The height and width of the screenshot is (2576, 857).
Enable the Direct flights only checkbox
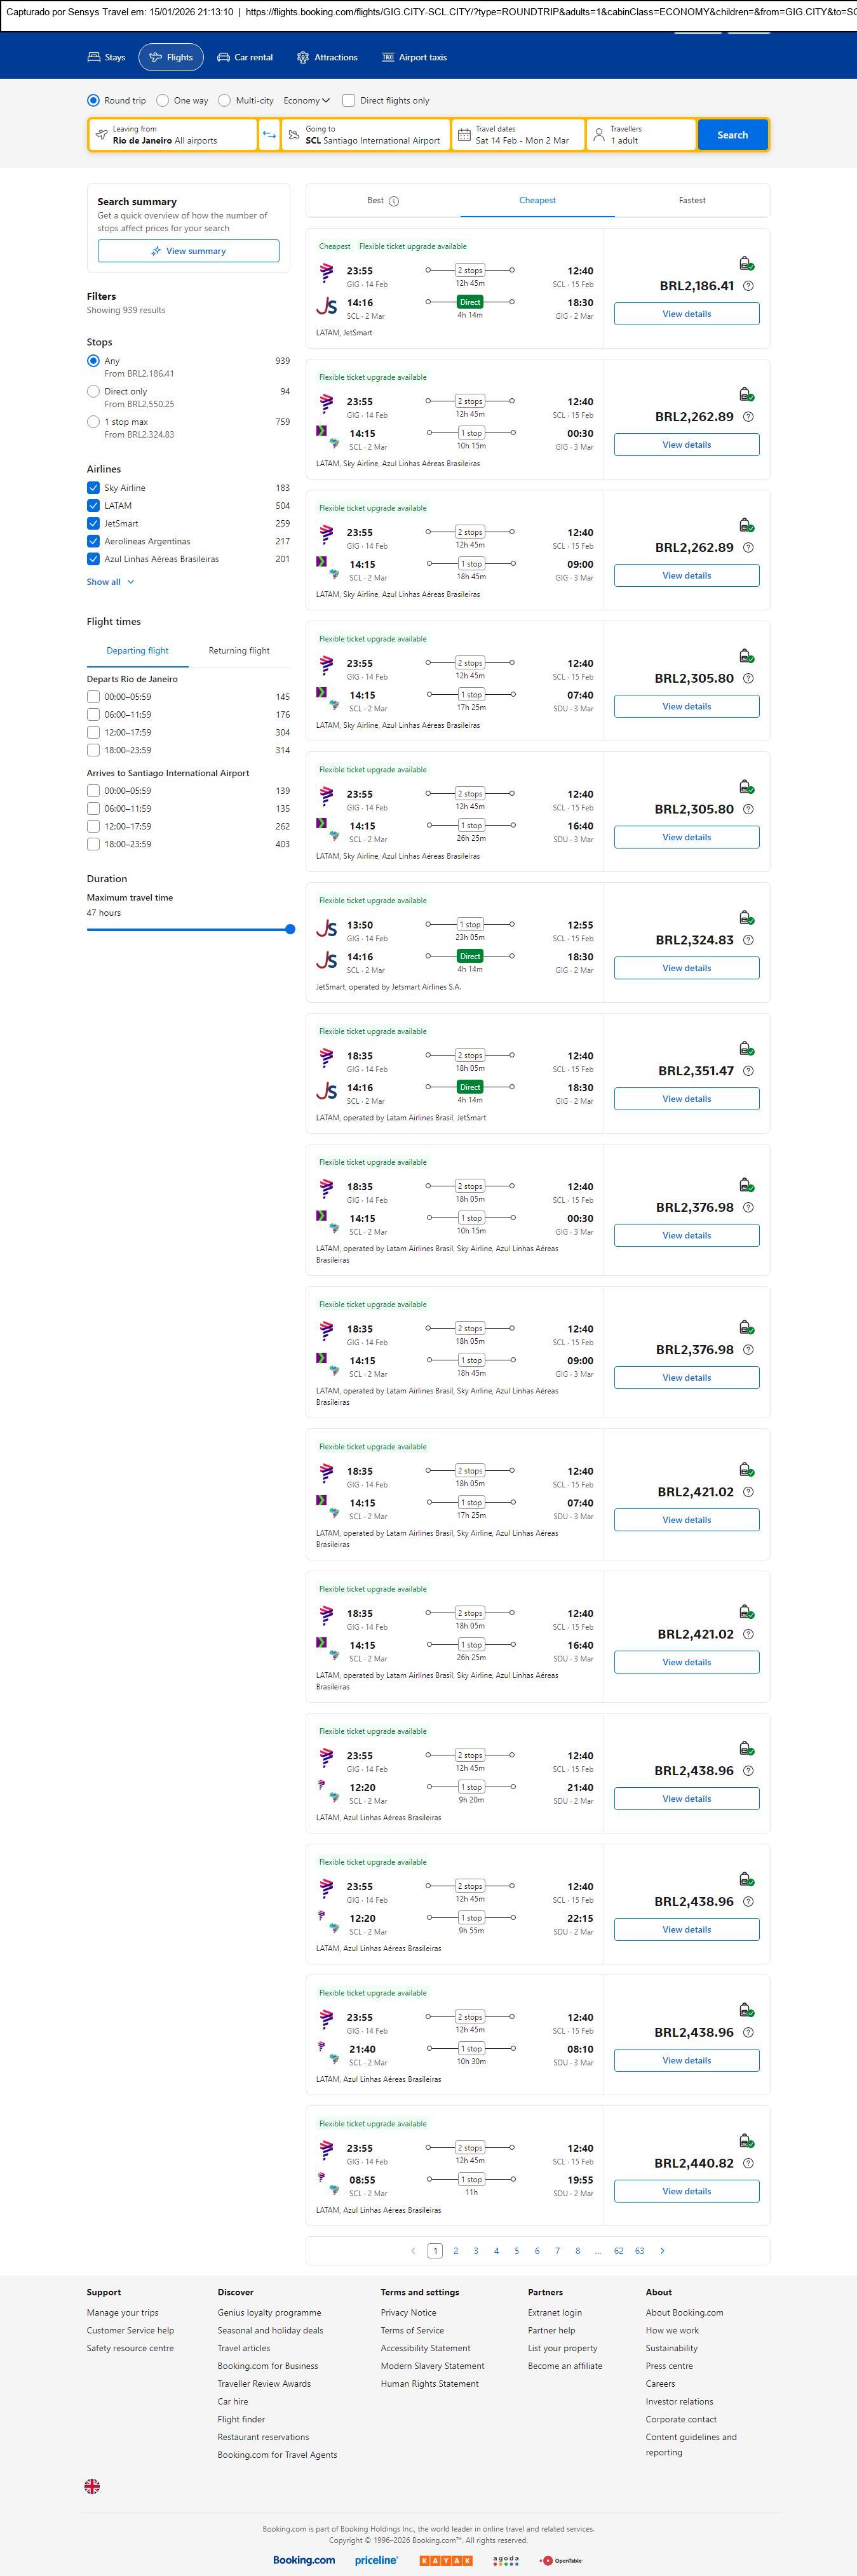click(349, 101)
